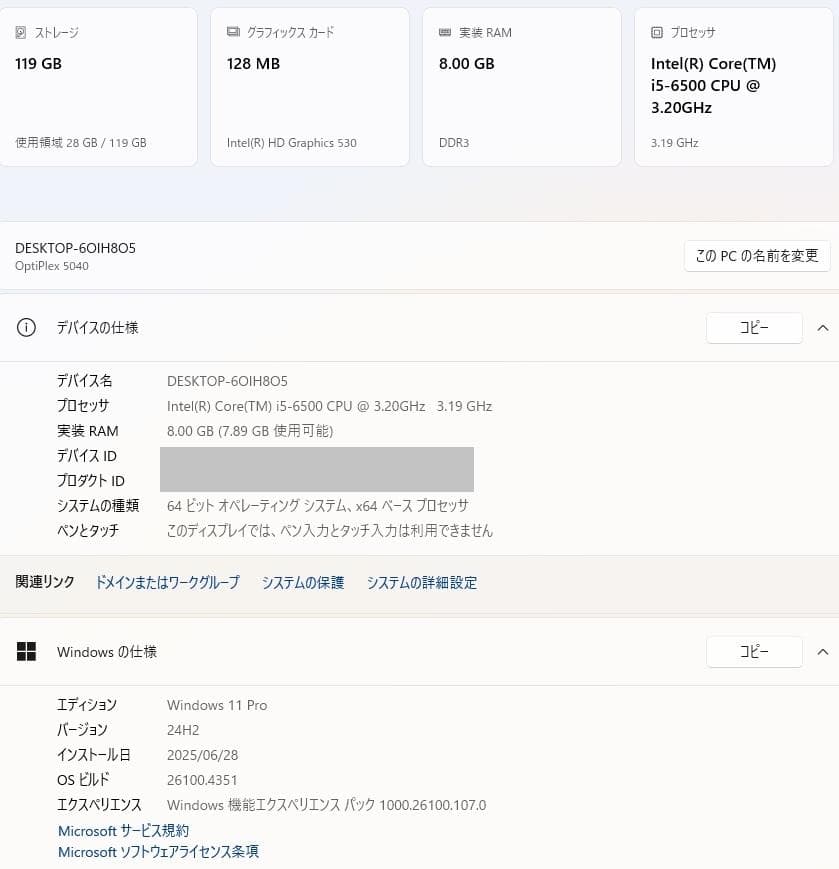Collapse the デバイスの仕様 section chevron
Image resolution: width=839 pixels, height=869 pixels.
click(822, 327)
